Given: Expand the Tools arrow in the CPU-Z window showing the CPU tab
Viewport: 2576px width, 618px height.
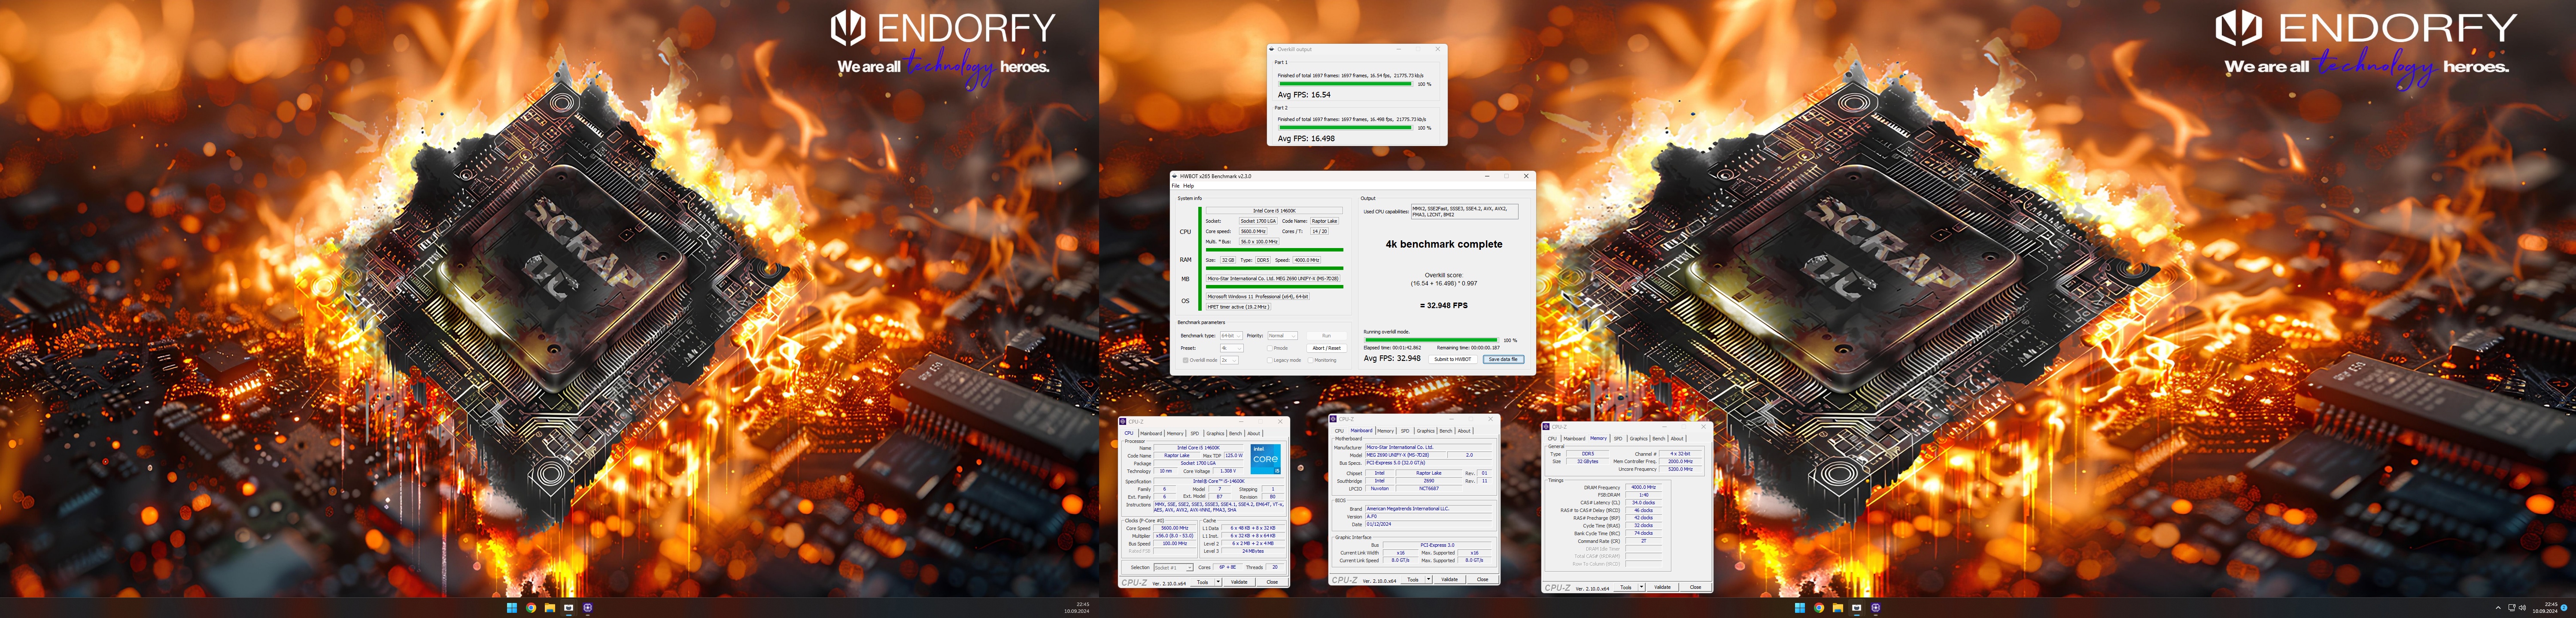Looking at the screenshot, I should point(1219,582).
